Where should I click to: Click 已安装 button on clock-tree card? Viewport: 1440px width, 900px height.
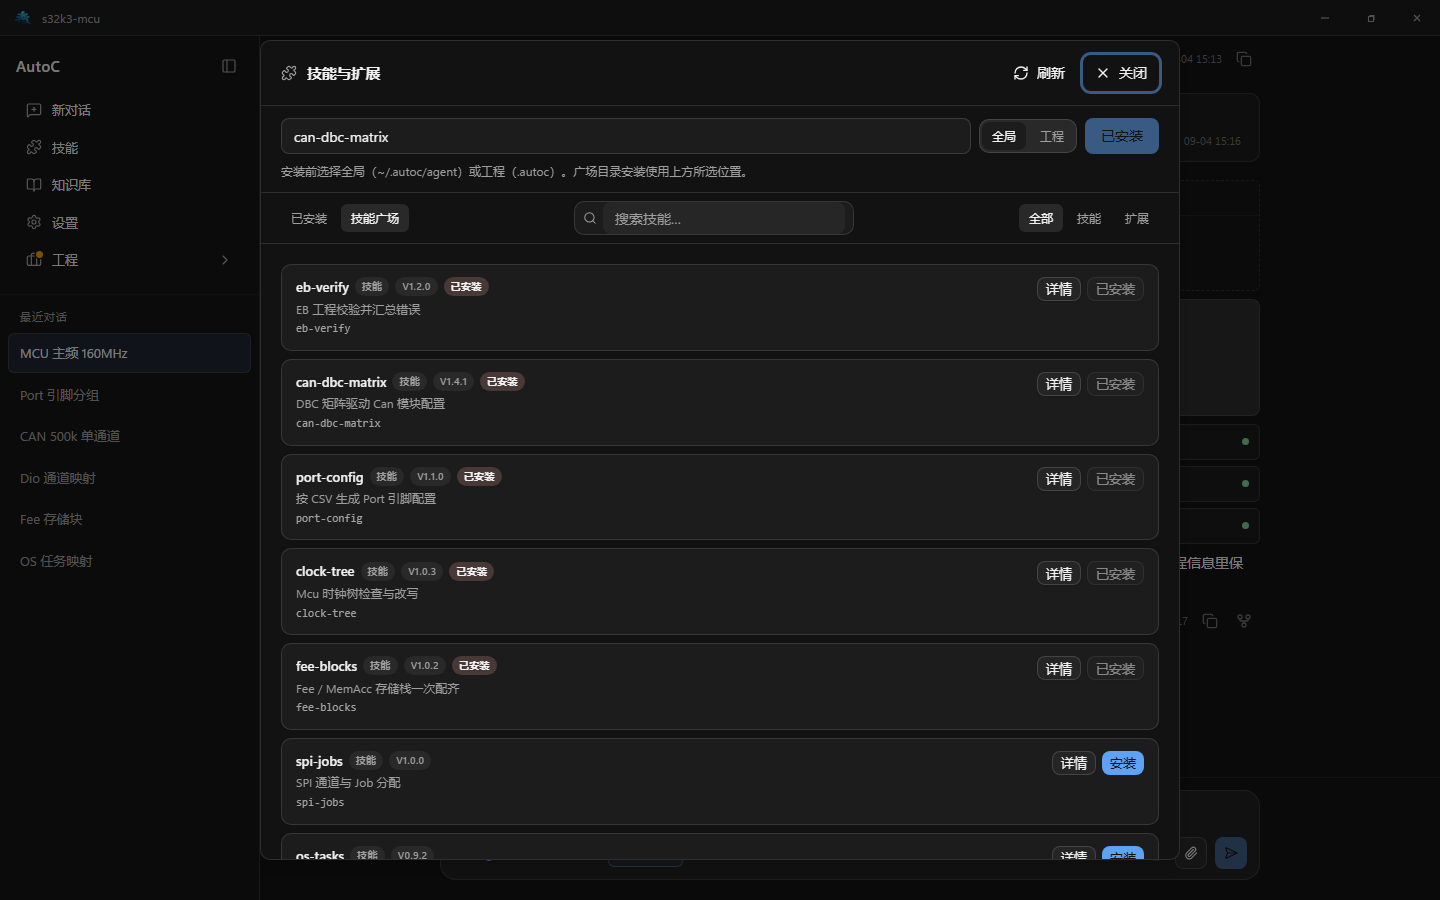coord(1116,574)
